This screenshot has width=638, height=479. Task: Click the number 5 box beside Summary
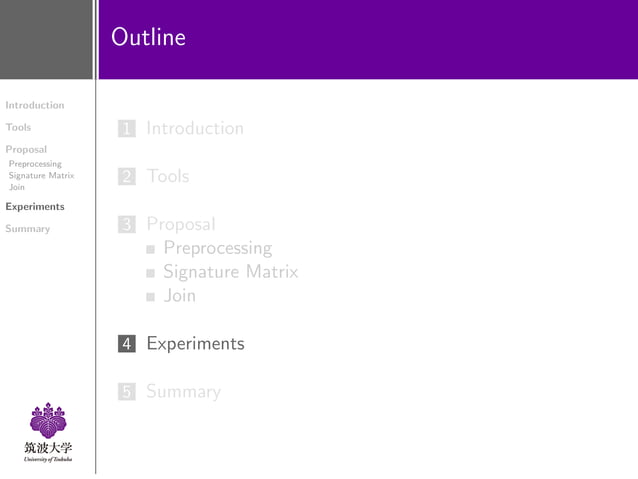coord(126,392)
